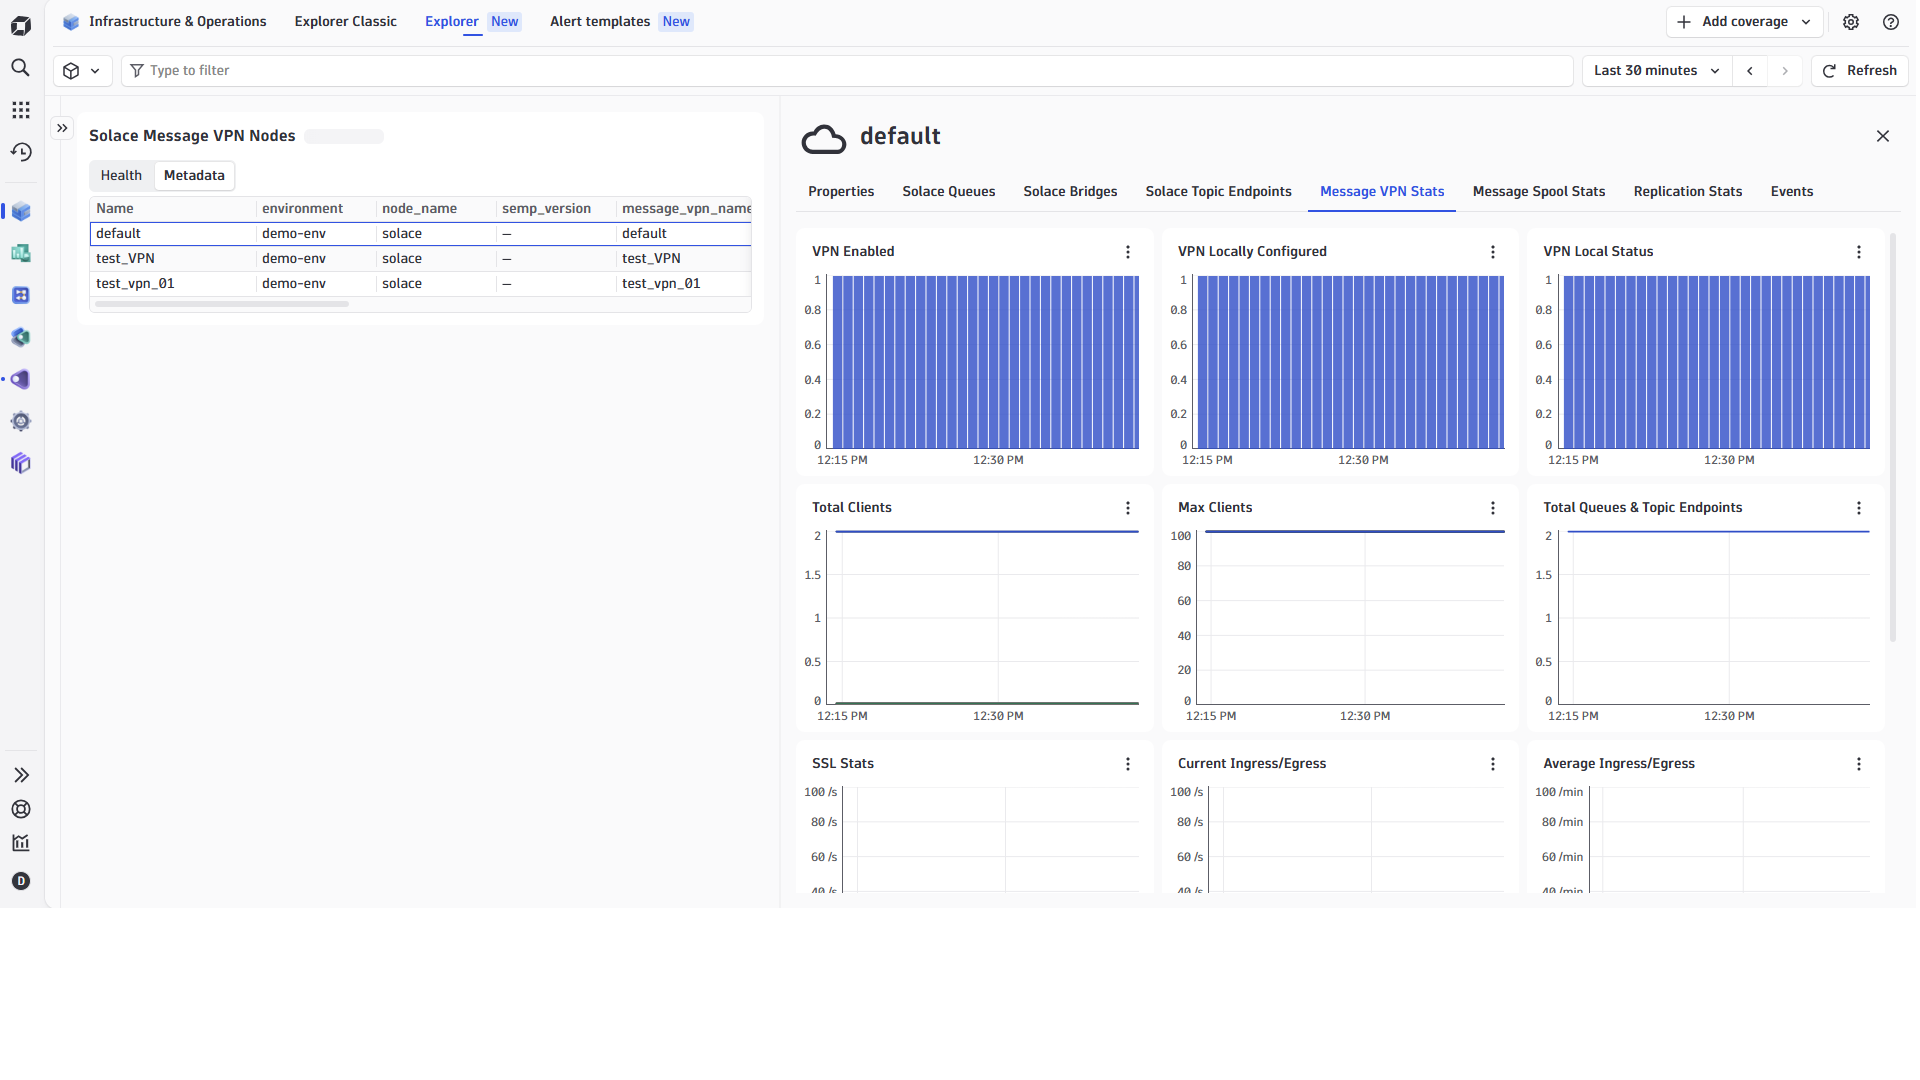Select the test_VPN row name
This screenshot has height=1080, width=1920.
[125, 259]
